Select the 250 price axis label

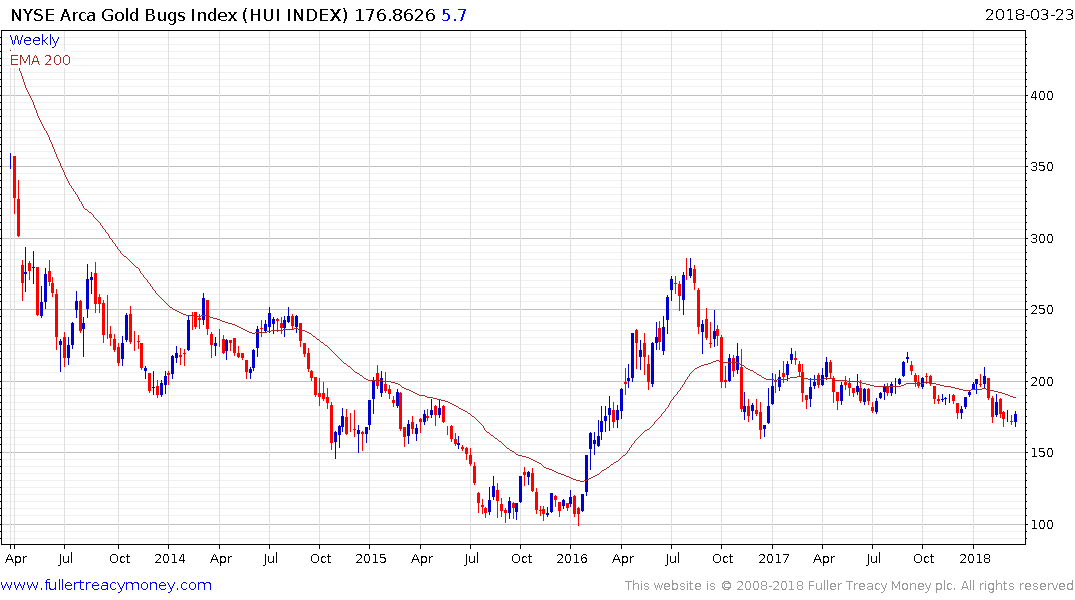1042,310
